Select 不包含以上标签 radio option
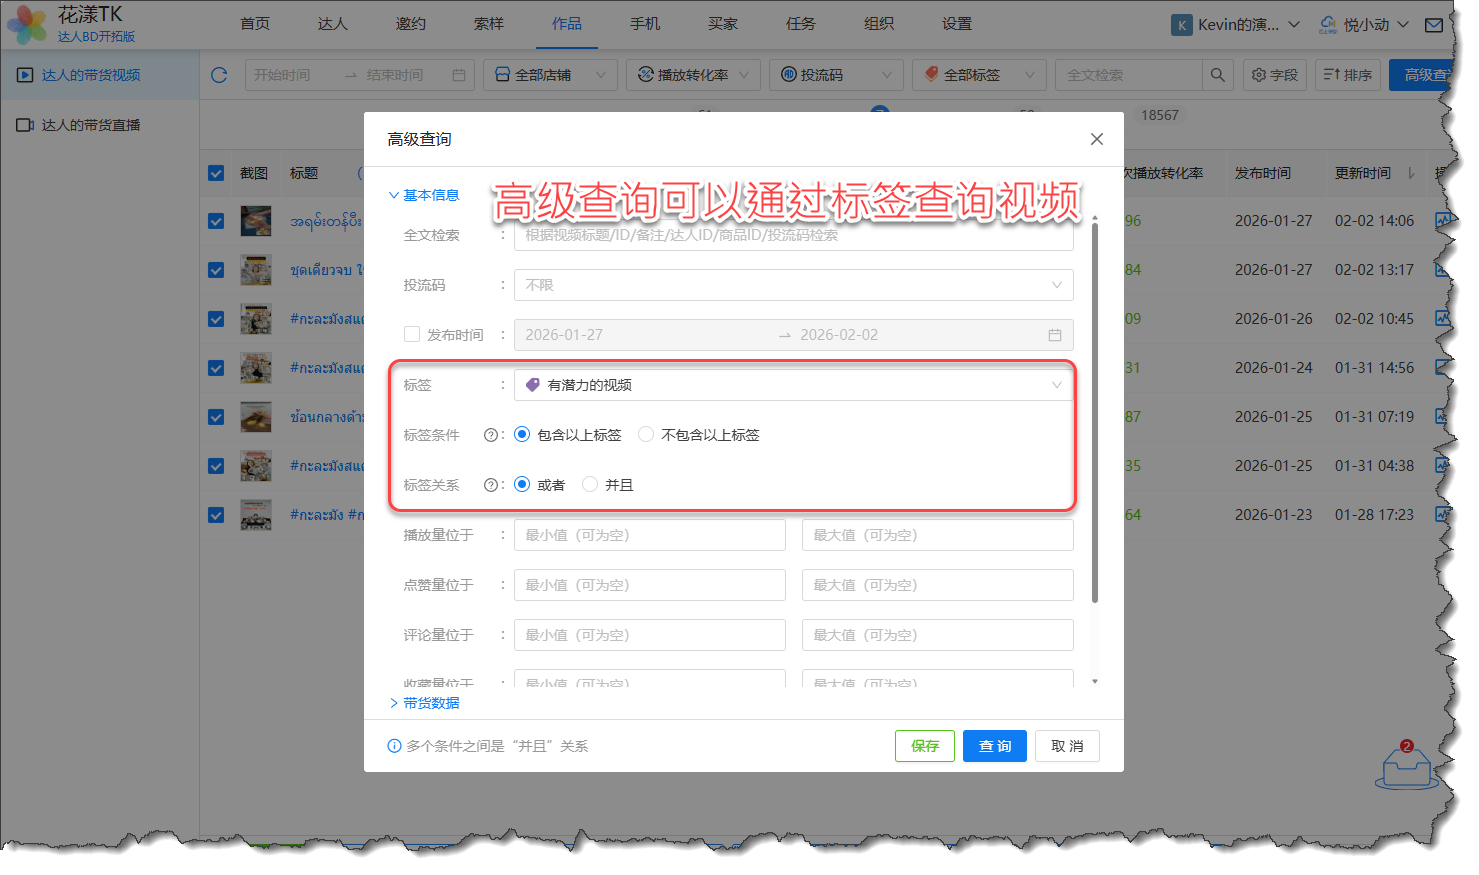The image size is (1479, 875). pos(646,435)
